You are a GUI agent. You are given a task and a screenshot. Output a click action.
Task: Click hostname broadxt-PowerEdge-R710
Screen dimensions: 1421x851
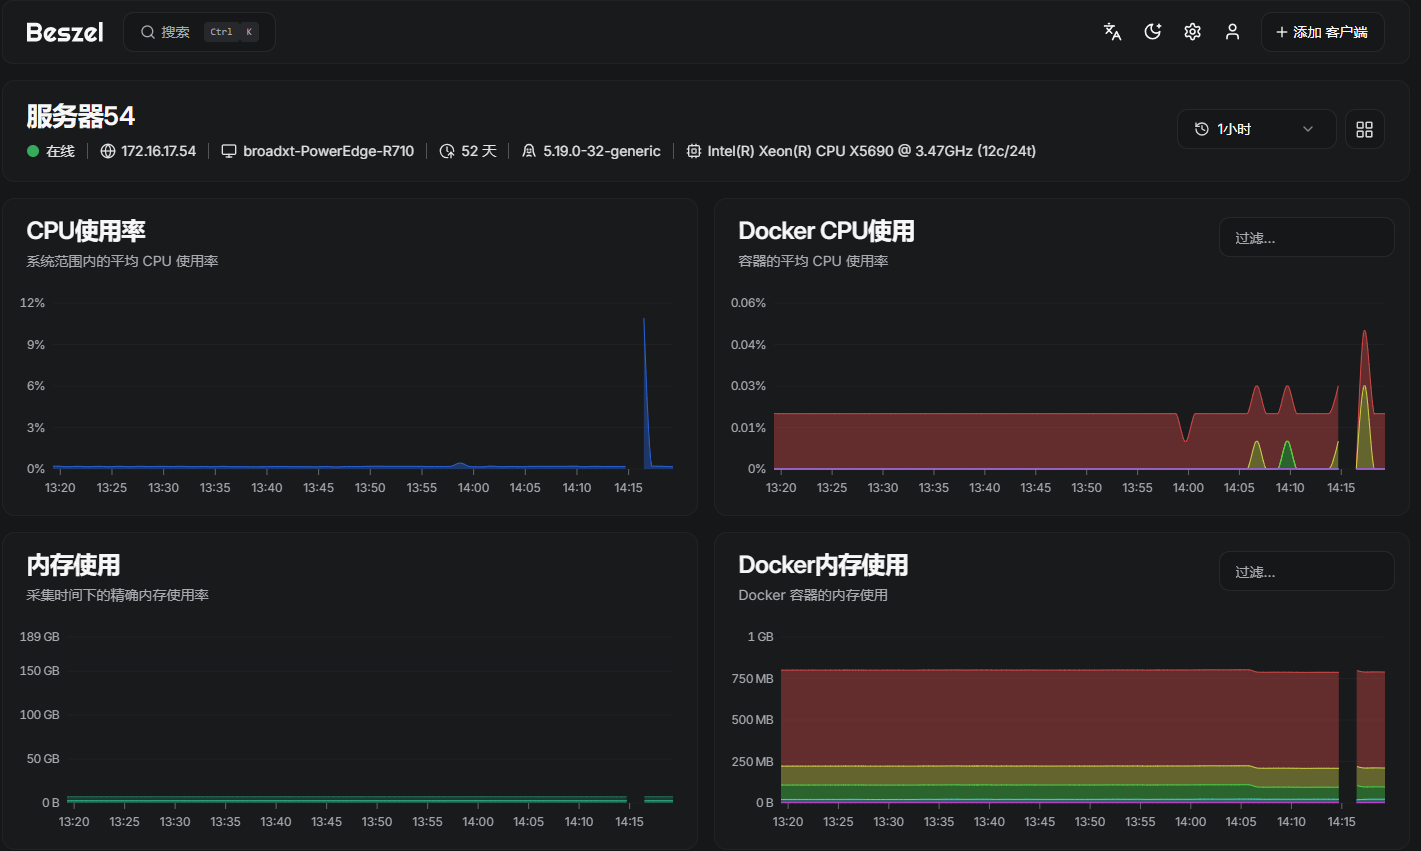coord(328,151)
